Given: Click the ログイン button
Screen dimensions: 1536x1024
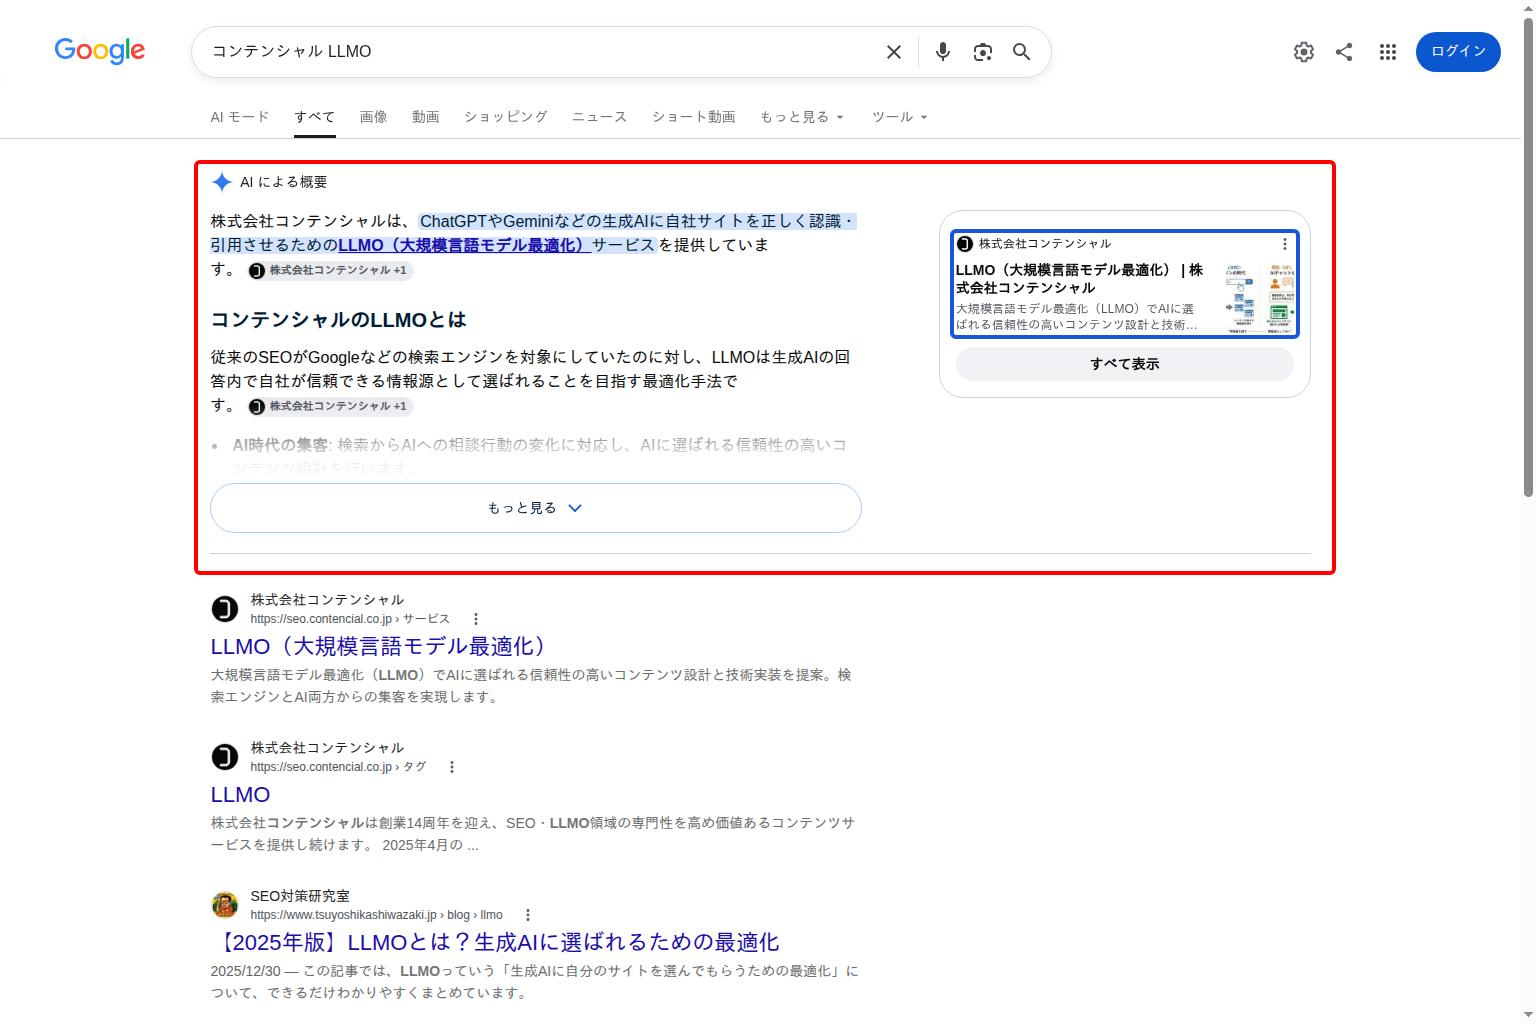Looking at the screenshot, I should [1458, 52].
